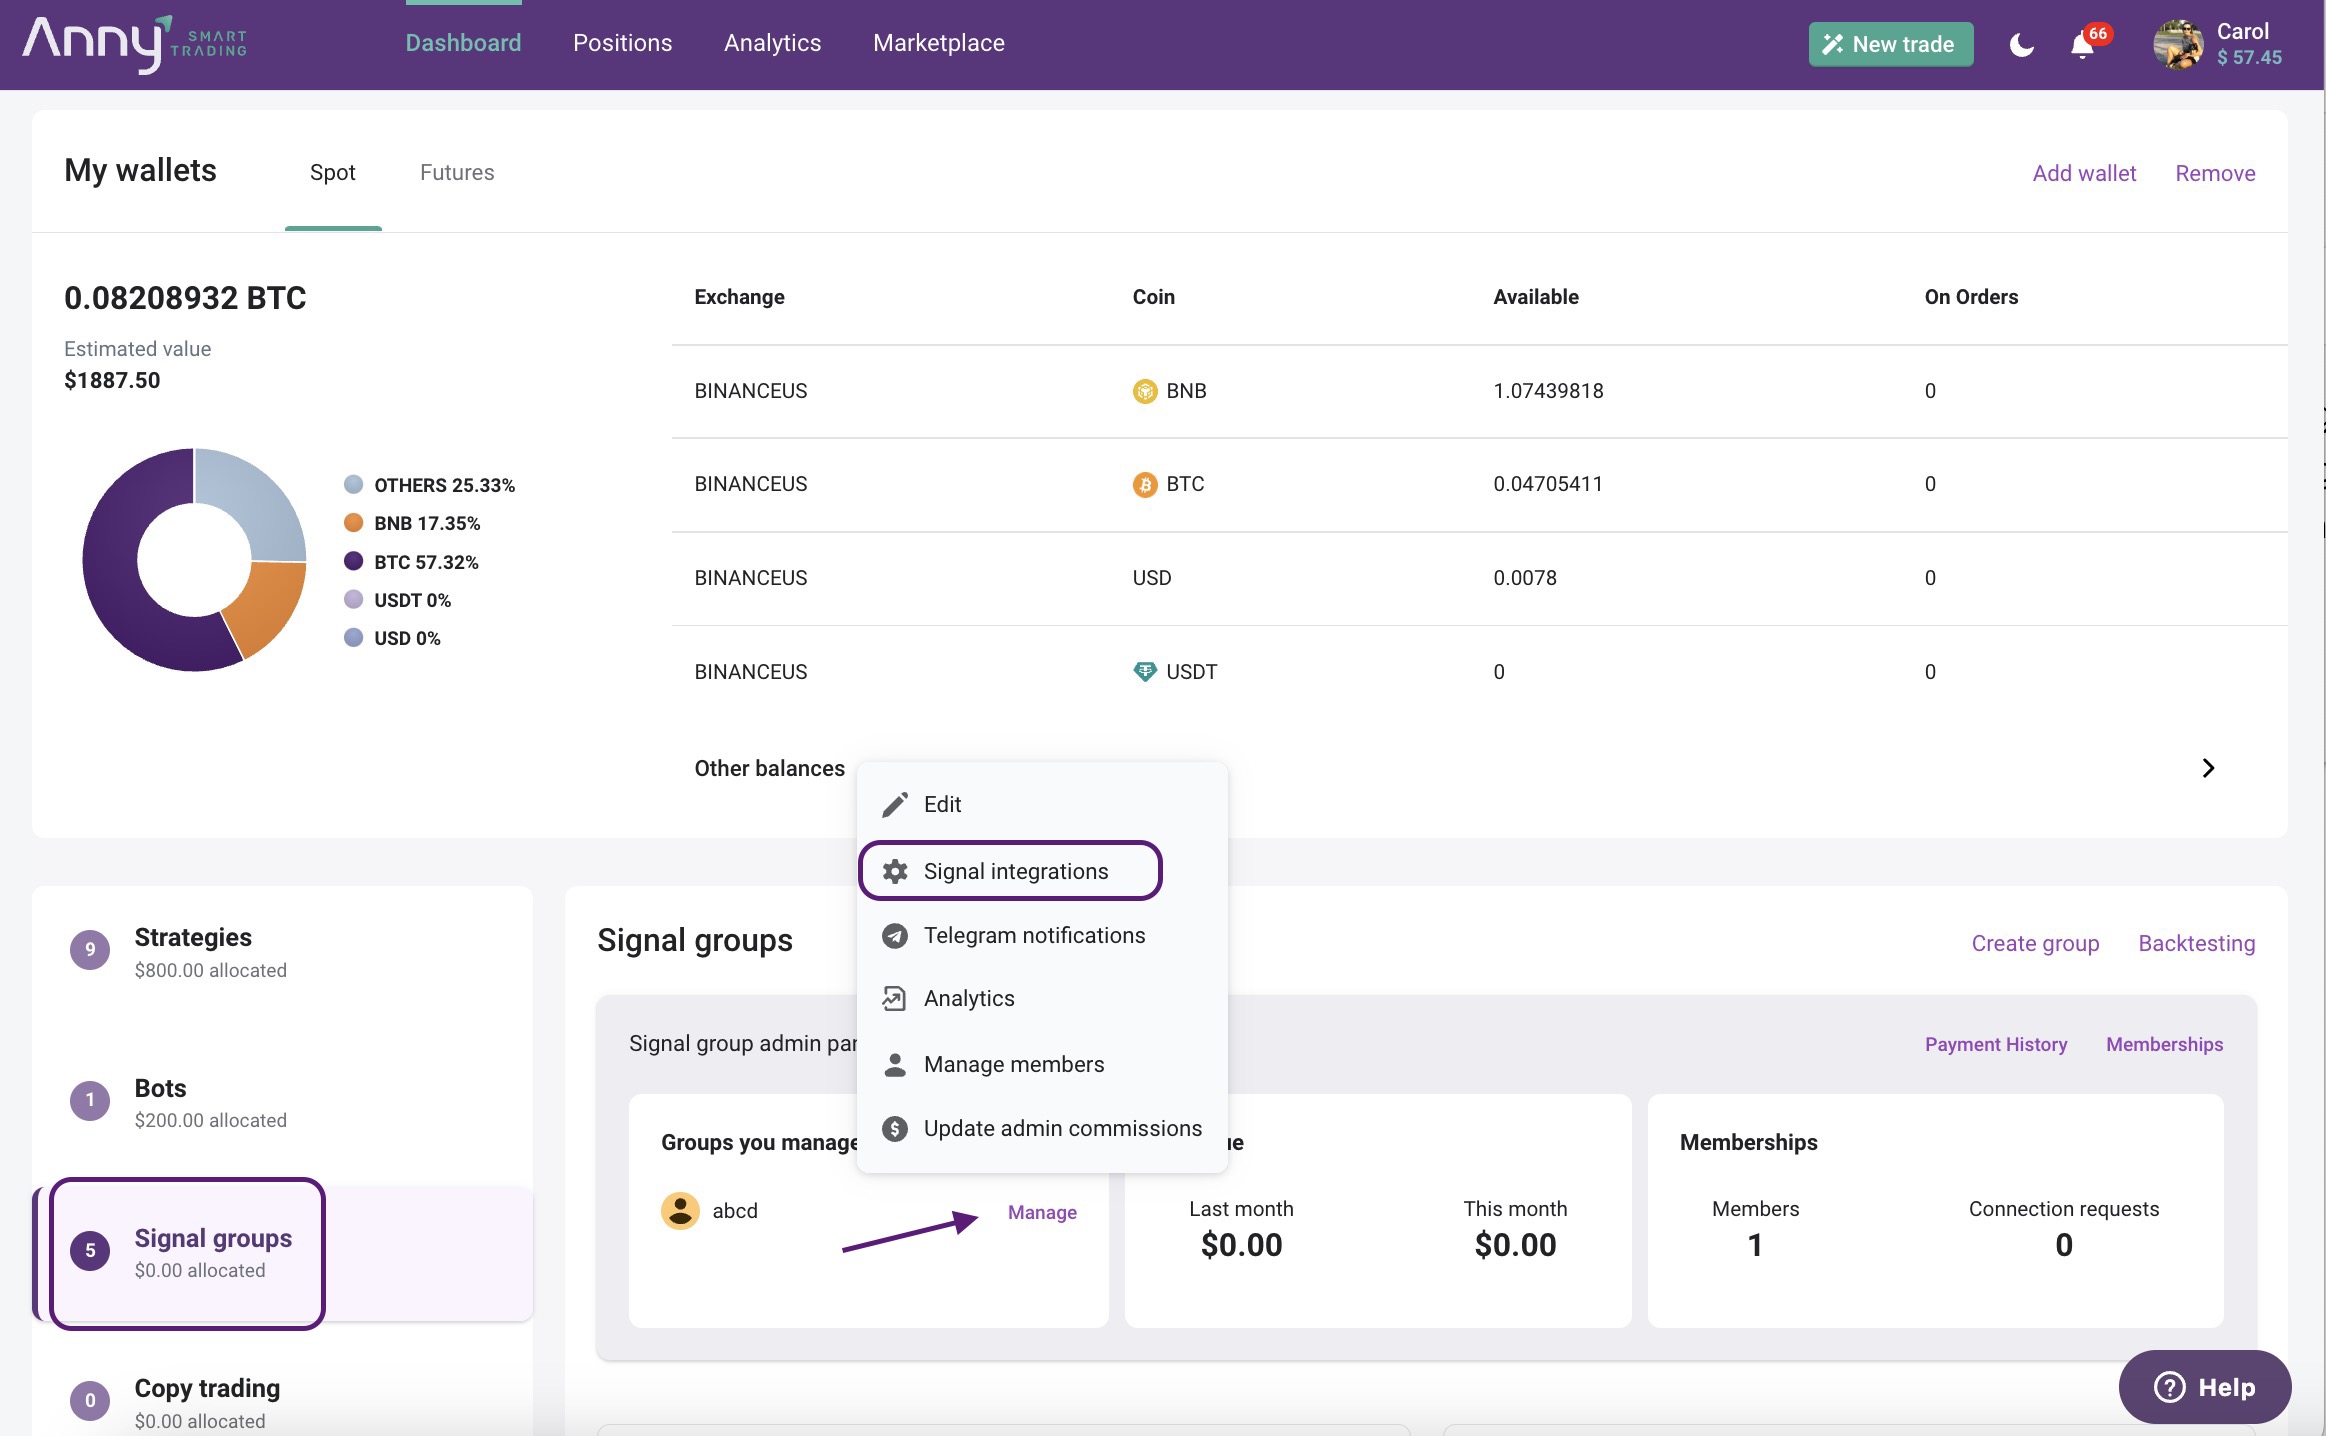
Task: Click Update admin commissions dollar icon
Action: pyautogui.click(x=895, y=1128)
